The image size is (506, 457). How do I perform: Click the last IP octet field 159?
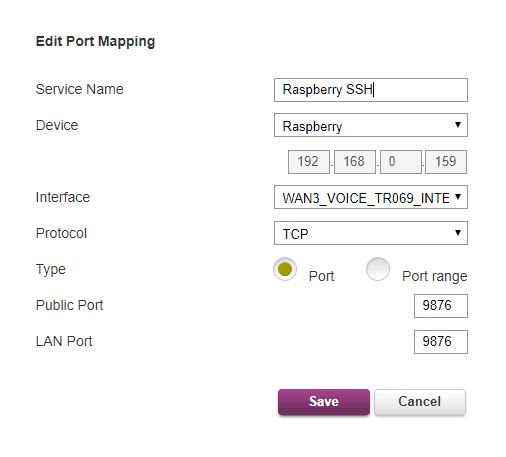point(446,162)
